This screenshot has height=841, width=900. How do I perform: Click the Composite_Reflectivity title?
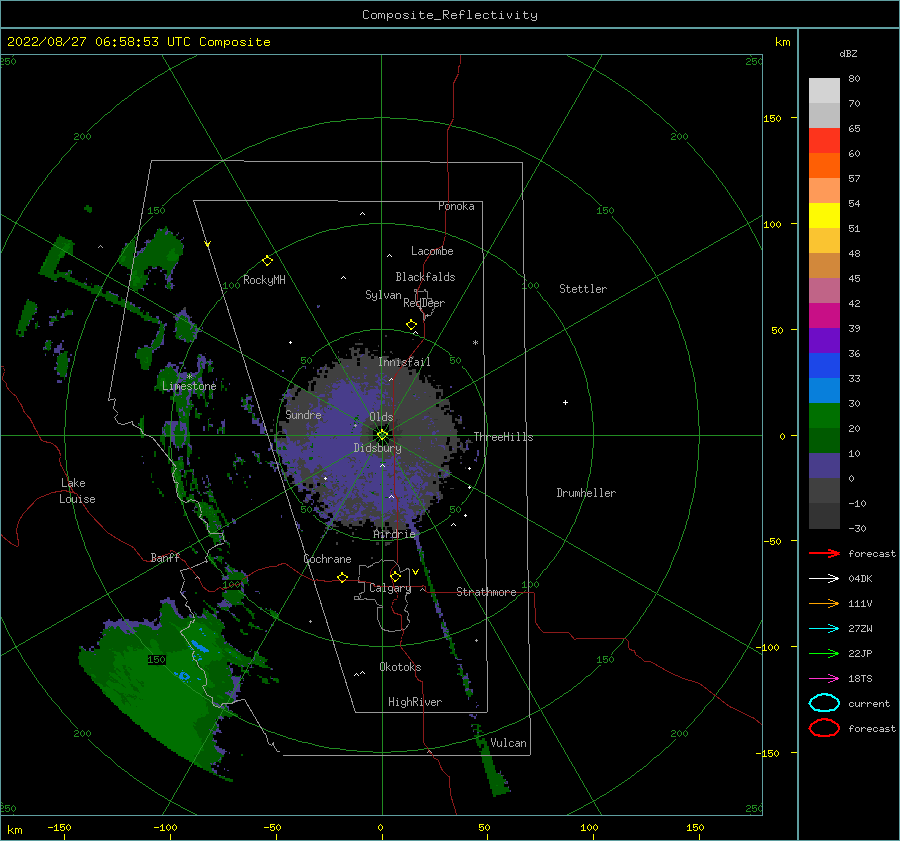click(x=450, y=15)
